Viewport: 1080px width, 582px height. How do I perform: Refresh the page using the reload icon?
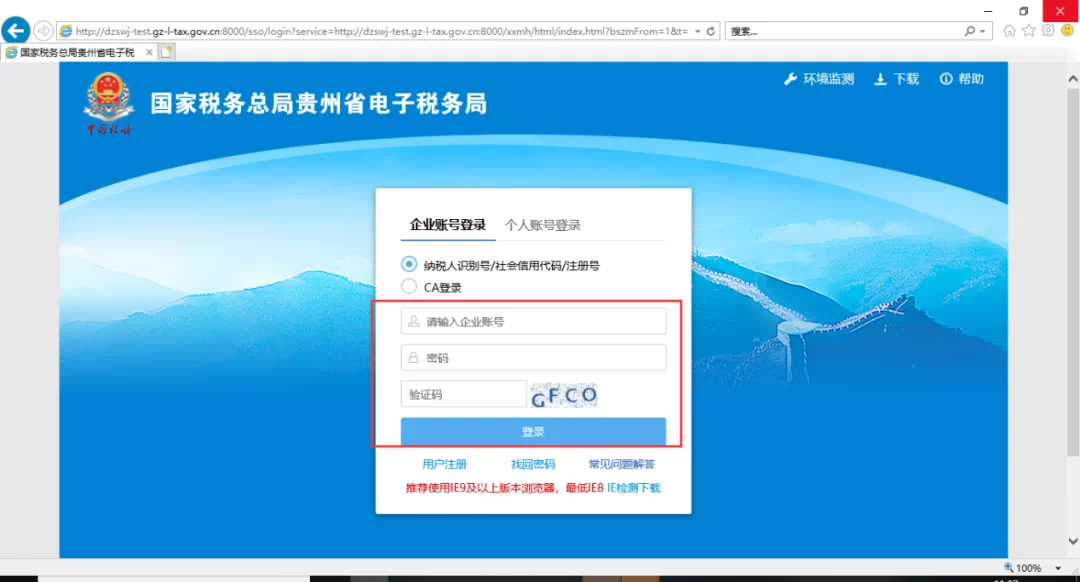[x=711, y=31]
